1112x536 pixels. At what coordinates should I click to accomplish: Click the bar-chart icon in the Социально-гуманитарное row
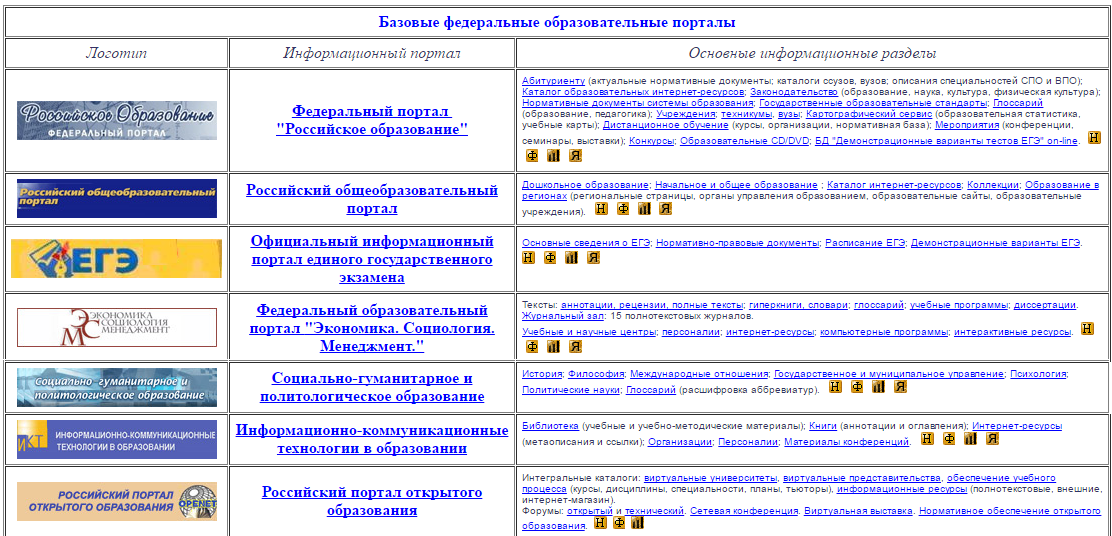pyautogui.click(x=879, y=386)
